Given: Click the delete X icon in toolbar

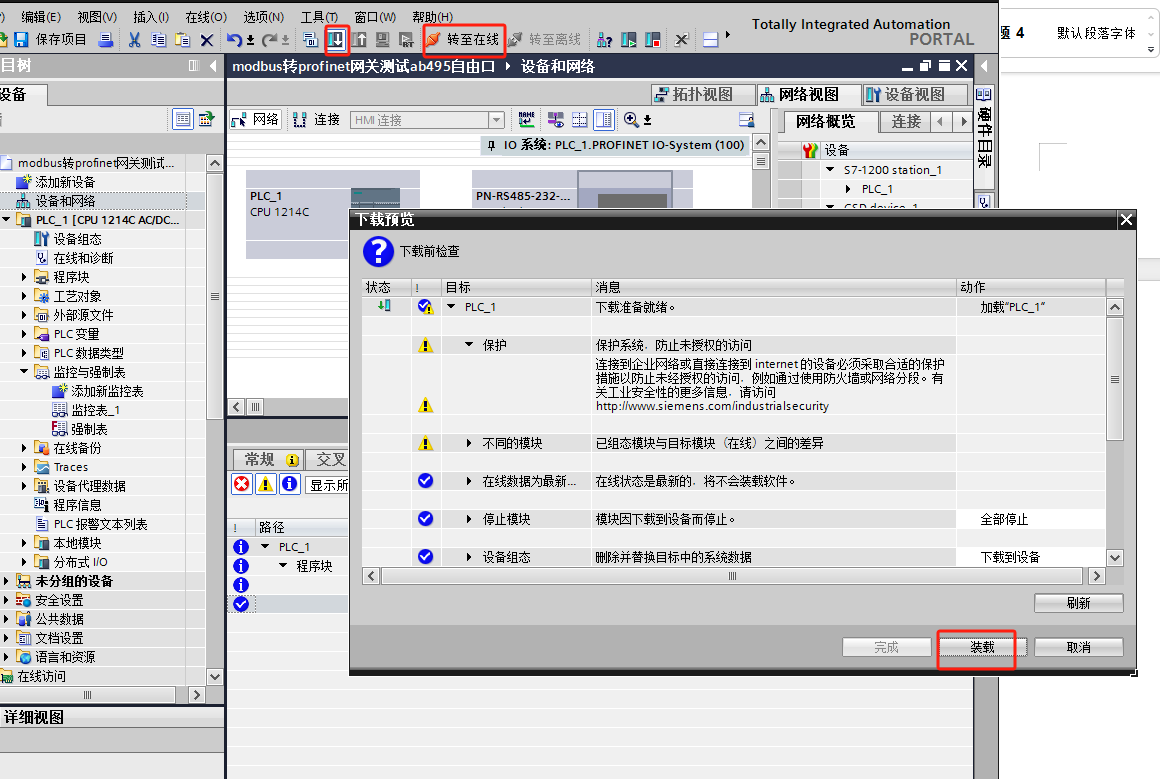Looking at the screenshot, I should tap(206, 39).
